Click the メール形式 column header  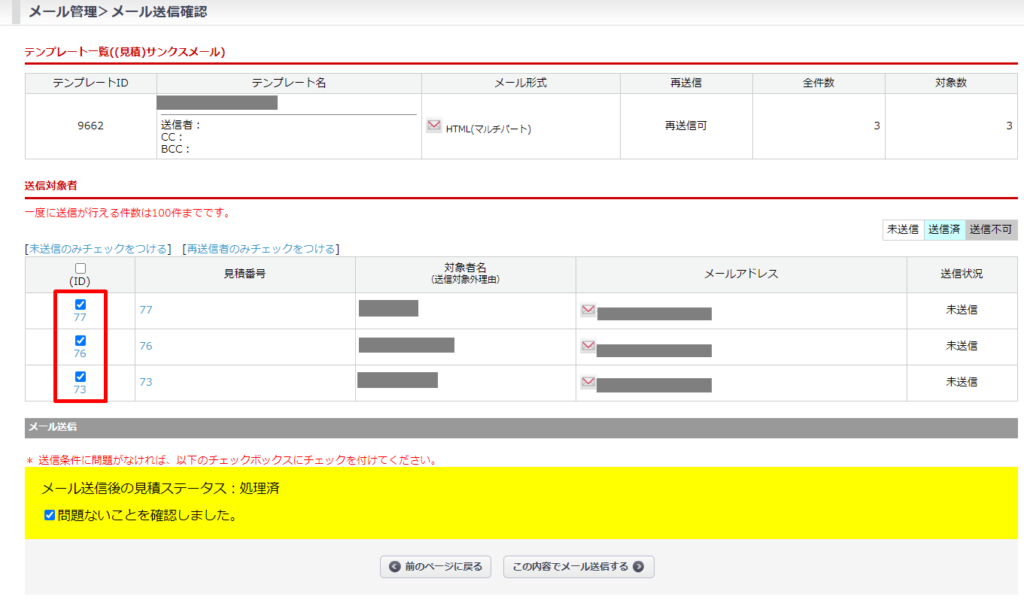pyautogui.click(x=520, y=83)
